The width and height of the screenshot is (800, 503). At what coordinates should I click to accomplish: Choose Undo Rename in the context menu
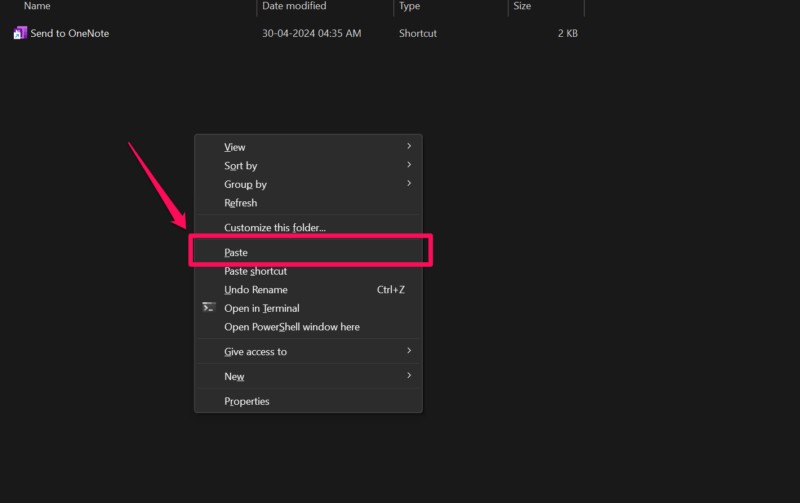click(255, 290)
